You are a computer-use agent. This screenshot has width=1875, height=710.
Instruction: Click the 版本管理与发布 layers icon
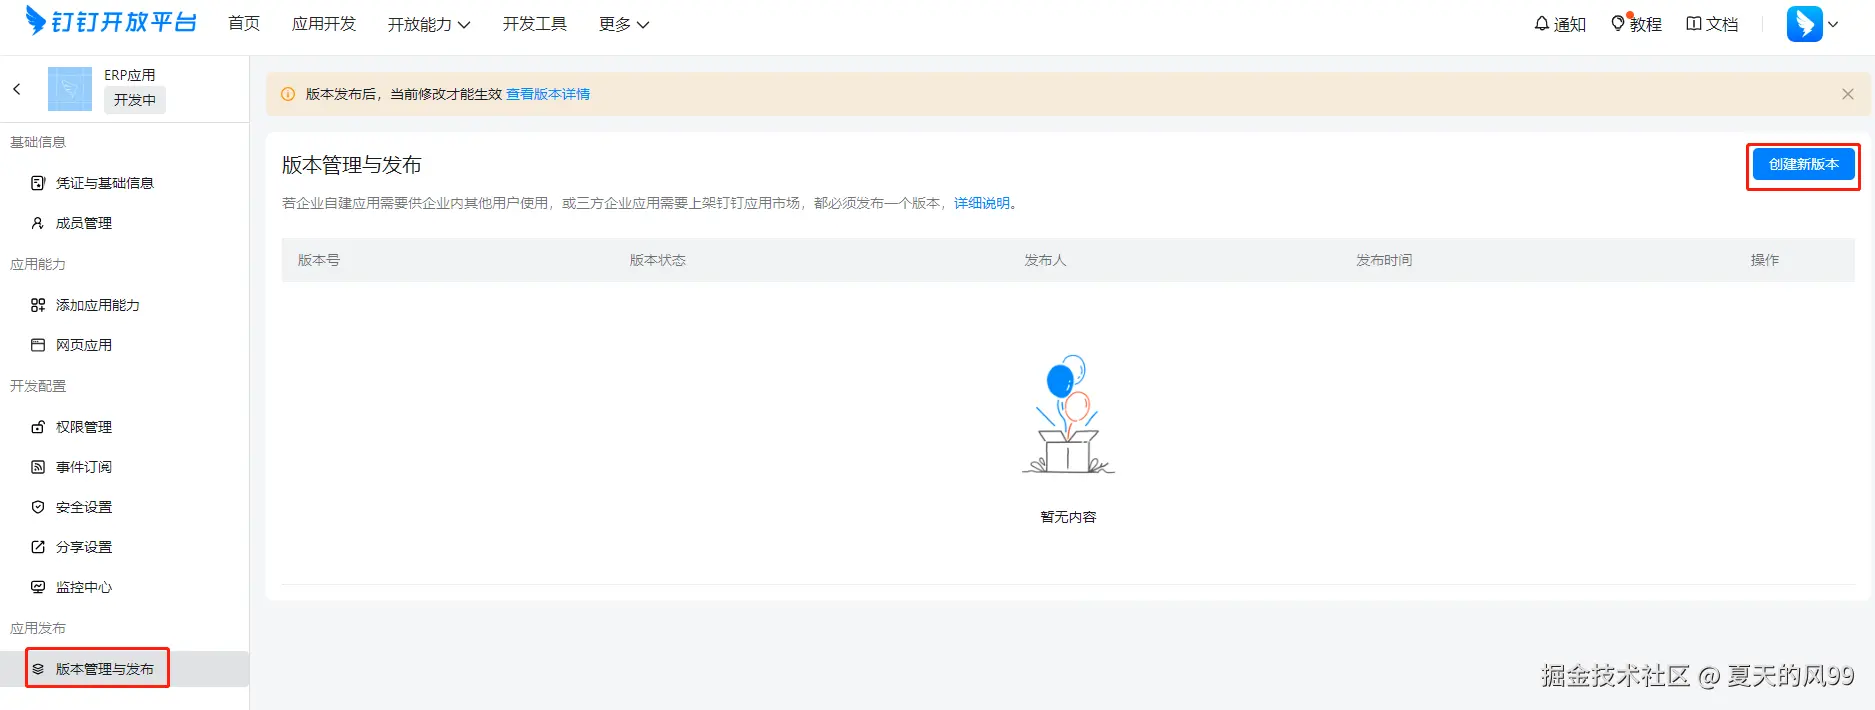click(x=38, y=669)
